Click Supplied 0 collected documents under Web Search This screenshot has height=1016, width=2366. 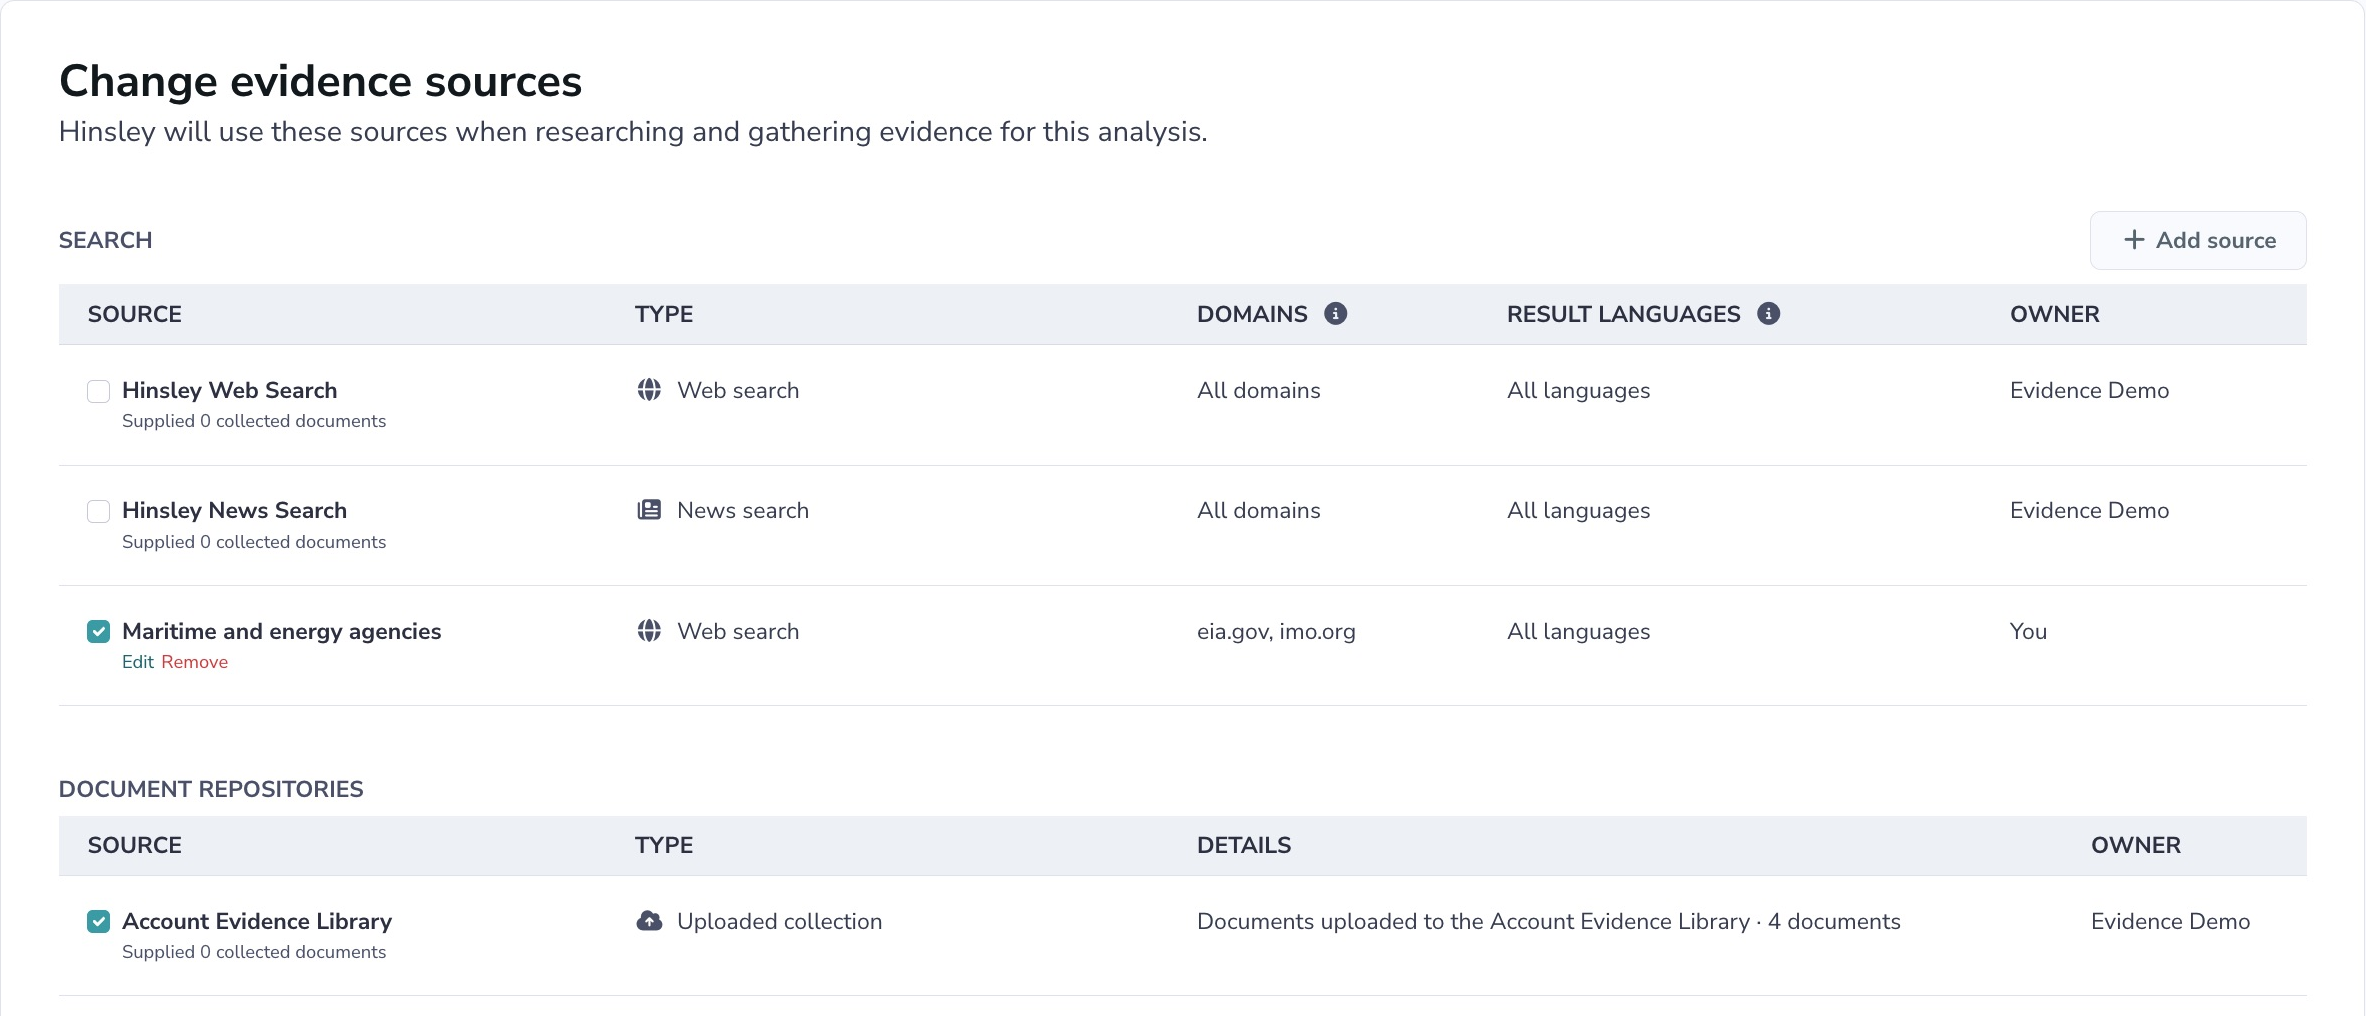coord(254,421)
